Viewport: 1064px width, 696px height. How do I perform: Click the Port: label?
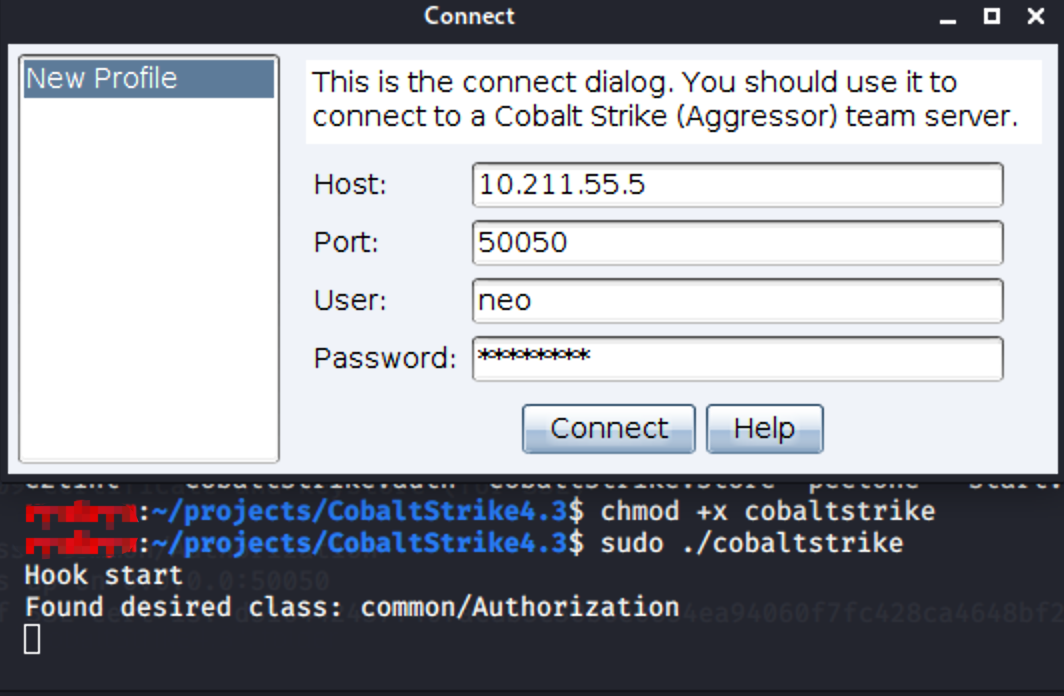coord(346,243)
